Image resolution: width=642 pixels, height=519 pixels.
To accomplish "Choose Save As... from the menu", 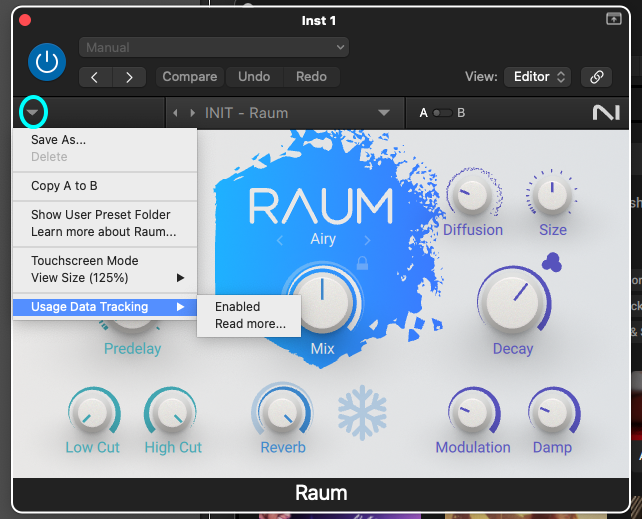I will click(x=105, y=140).
